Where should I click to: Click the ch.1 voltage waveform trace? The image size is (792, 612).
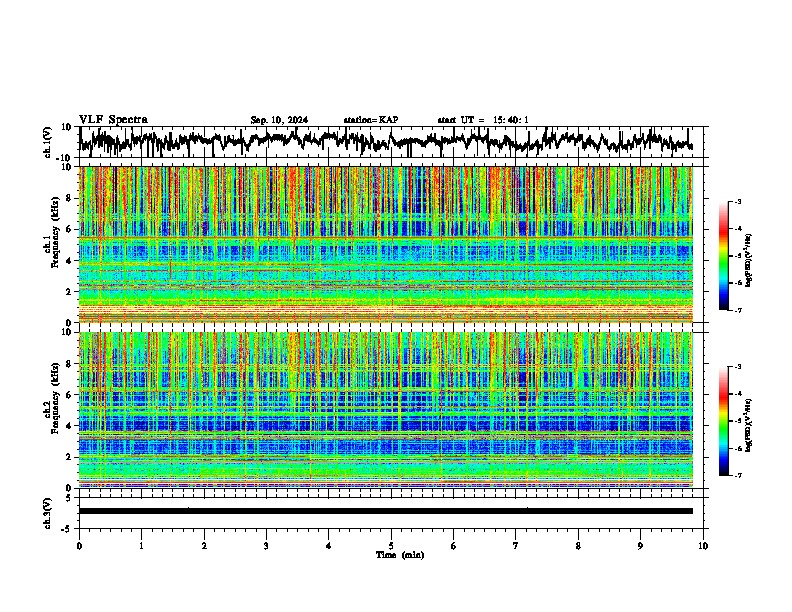pos(386,141)
